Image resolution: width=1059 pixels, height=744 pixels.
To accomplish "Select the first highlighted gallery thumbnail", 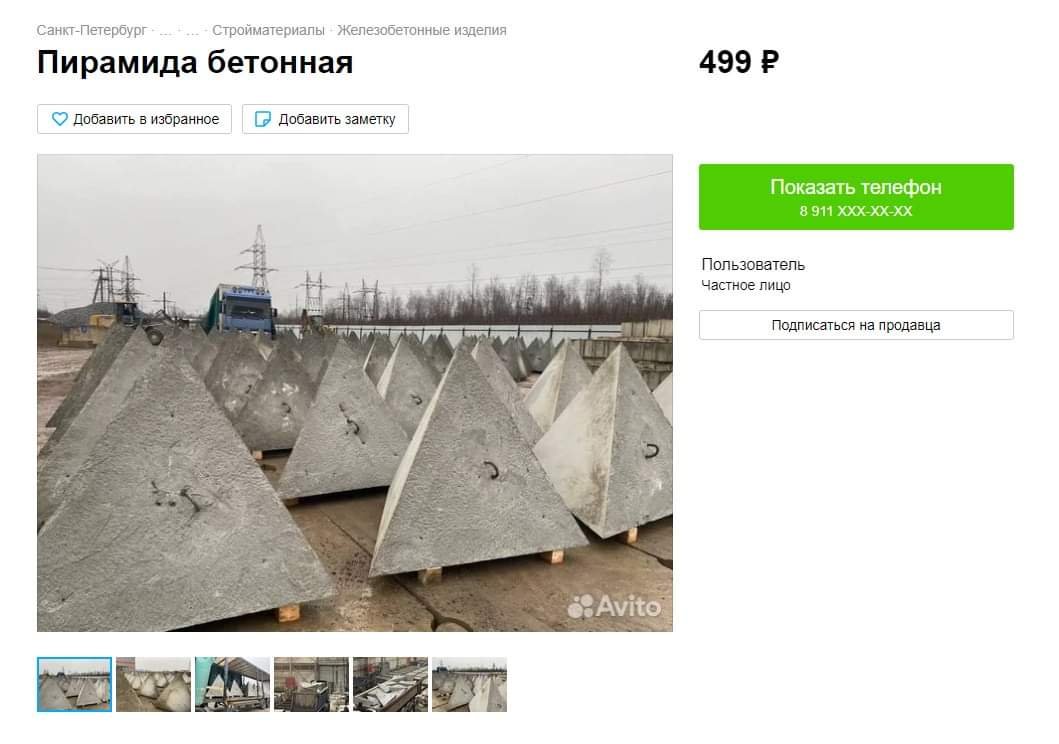I will 74,684.
